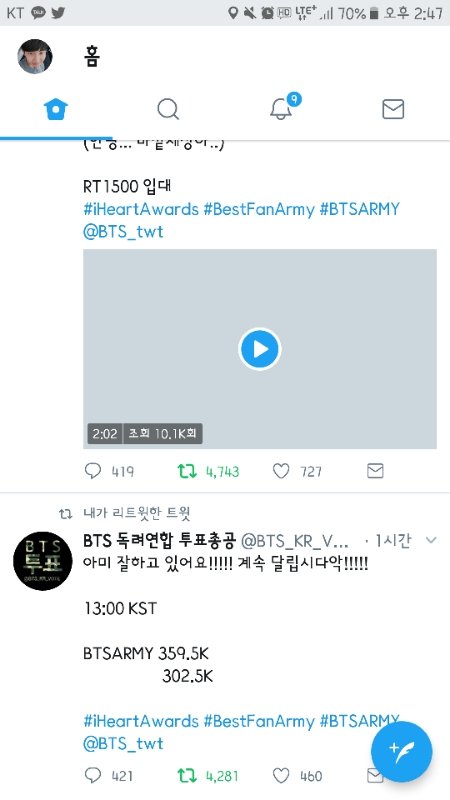Toggle retweet on tweet with 4,743

pyautogui.click(x=187, y=471)
